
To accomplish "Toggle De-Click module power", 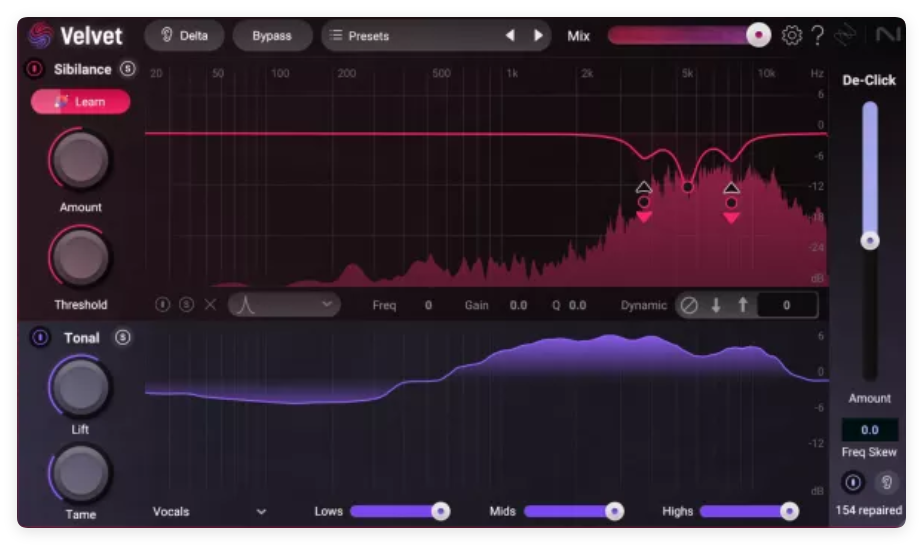I will point(852,482).
